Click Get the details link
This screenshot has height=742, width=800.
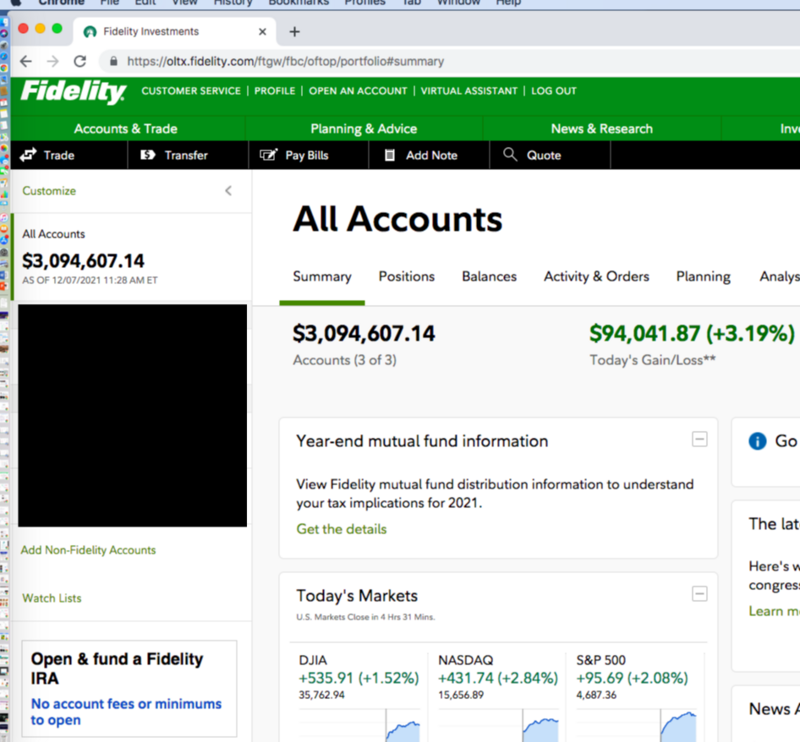(341, 529)
